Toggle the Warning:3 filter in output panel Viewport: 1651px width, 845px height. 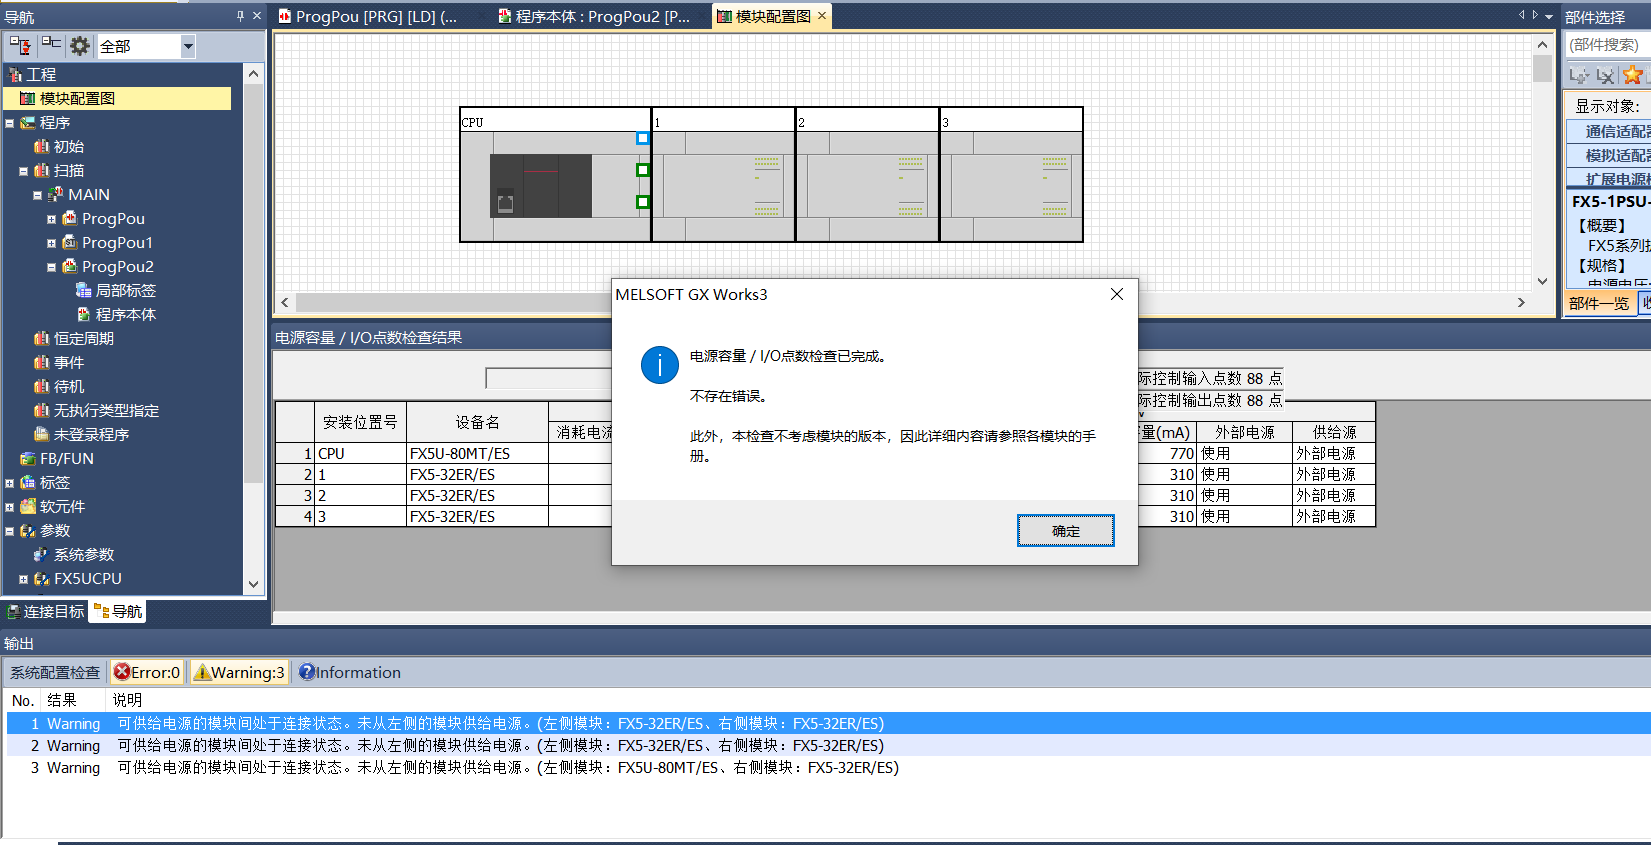point(240,672)
